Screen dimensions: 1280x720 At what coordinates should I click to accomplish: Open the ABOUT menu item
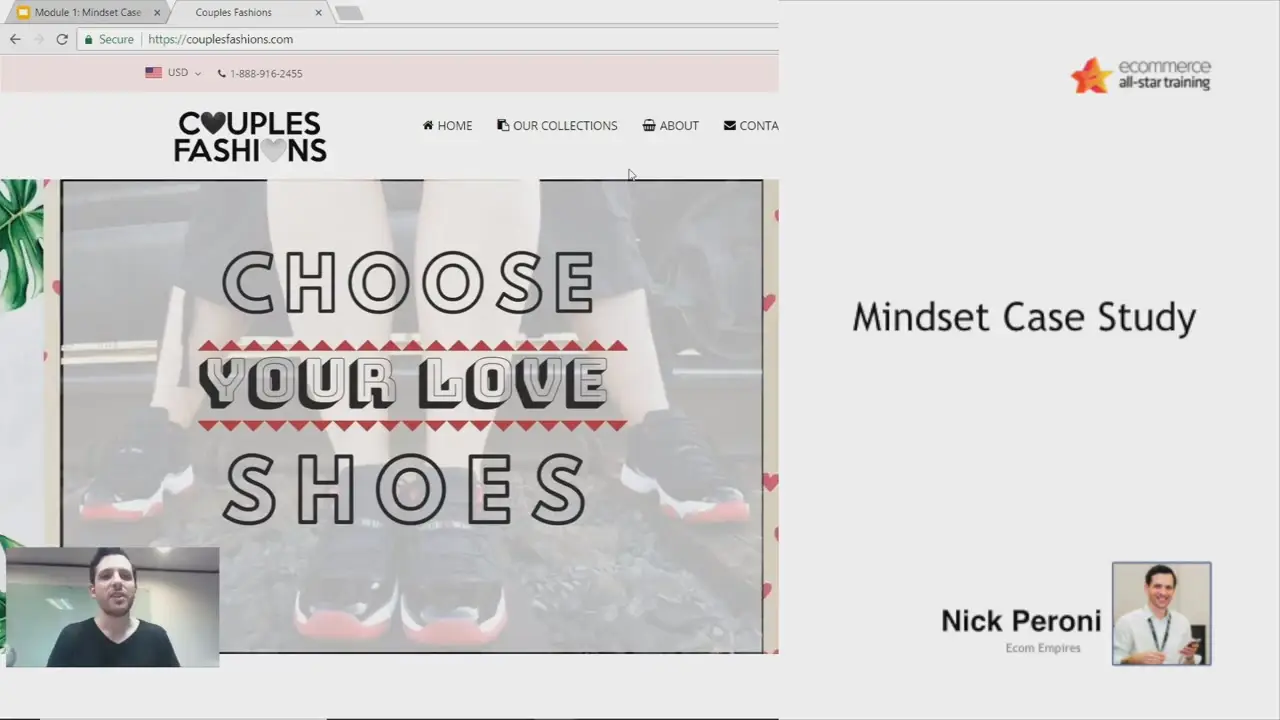coord(670,126)
